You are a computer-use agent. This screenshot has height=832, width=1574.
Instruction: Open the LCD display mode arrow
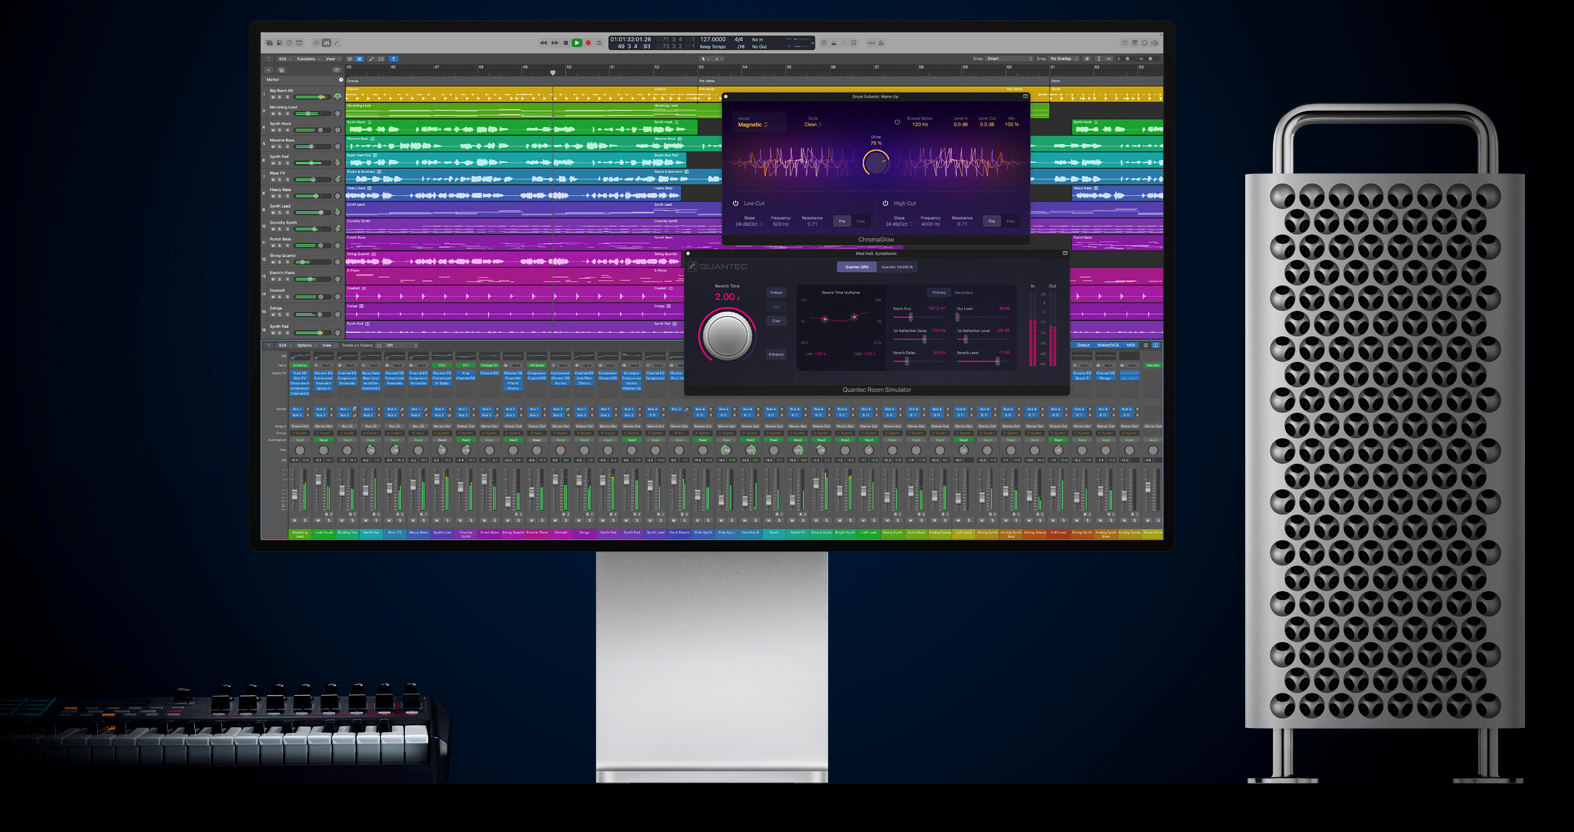pos(812,43)
